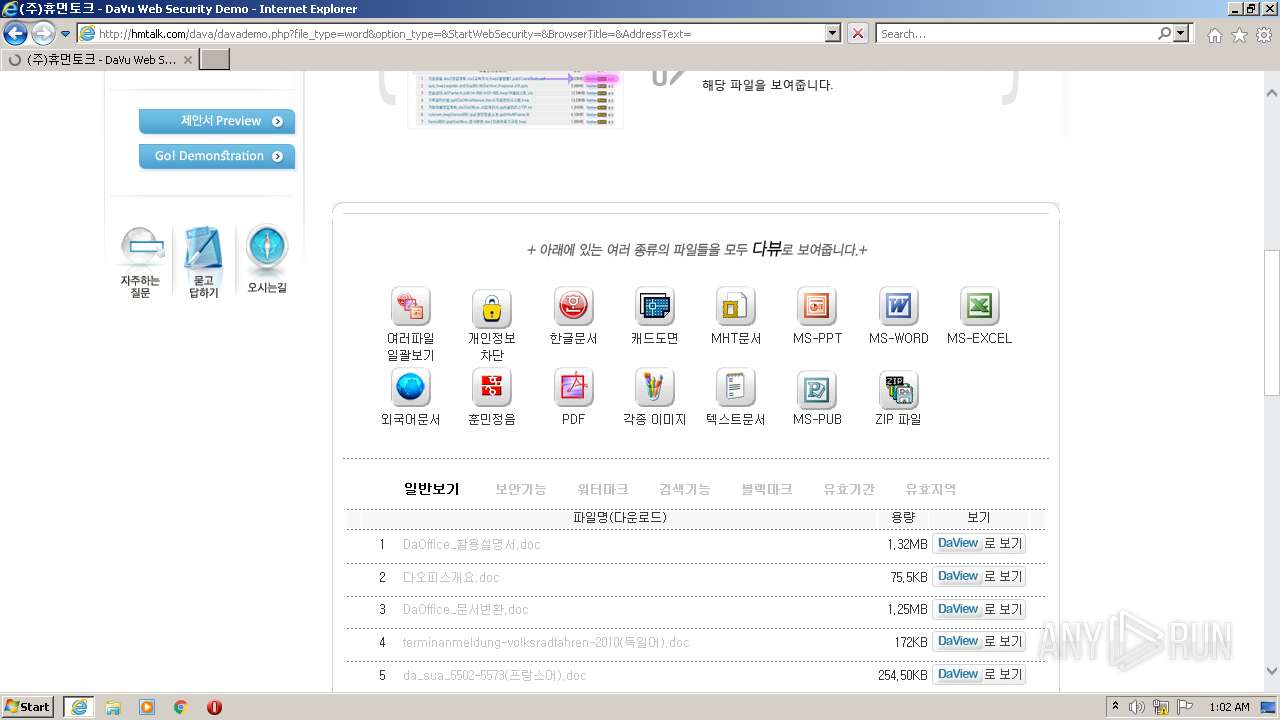Expand the address bar dropdown arrow
This screenshot has height=720, width=1280.
point(833,33)
